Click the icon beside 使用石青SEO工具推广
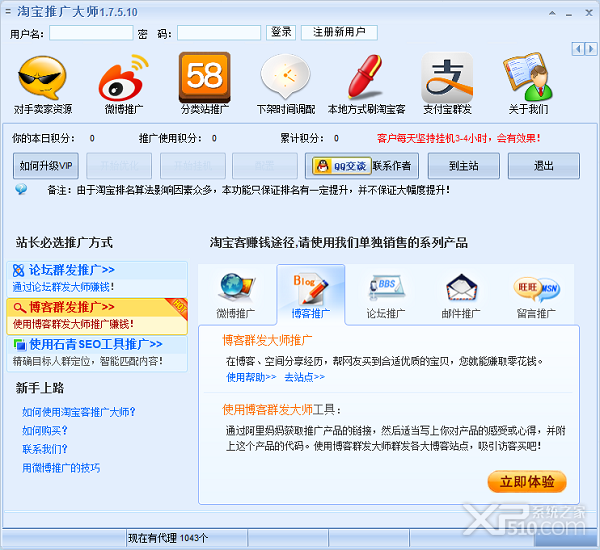 tap(20, 344)
